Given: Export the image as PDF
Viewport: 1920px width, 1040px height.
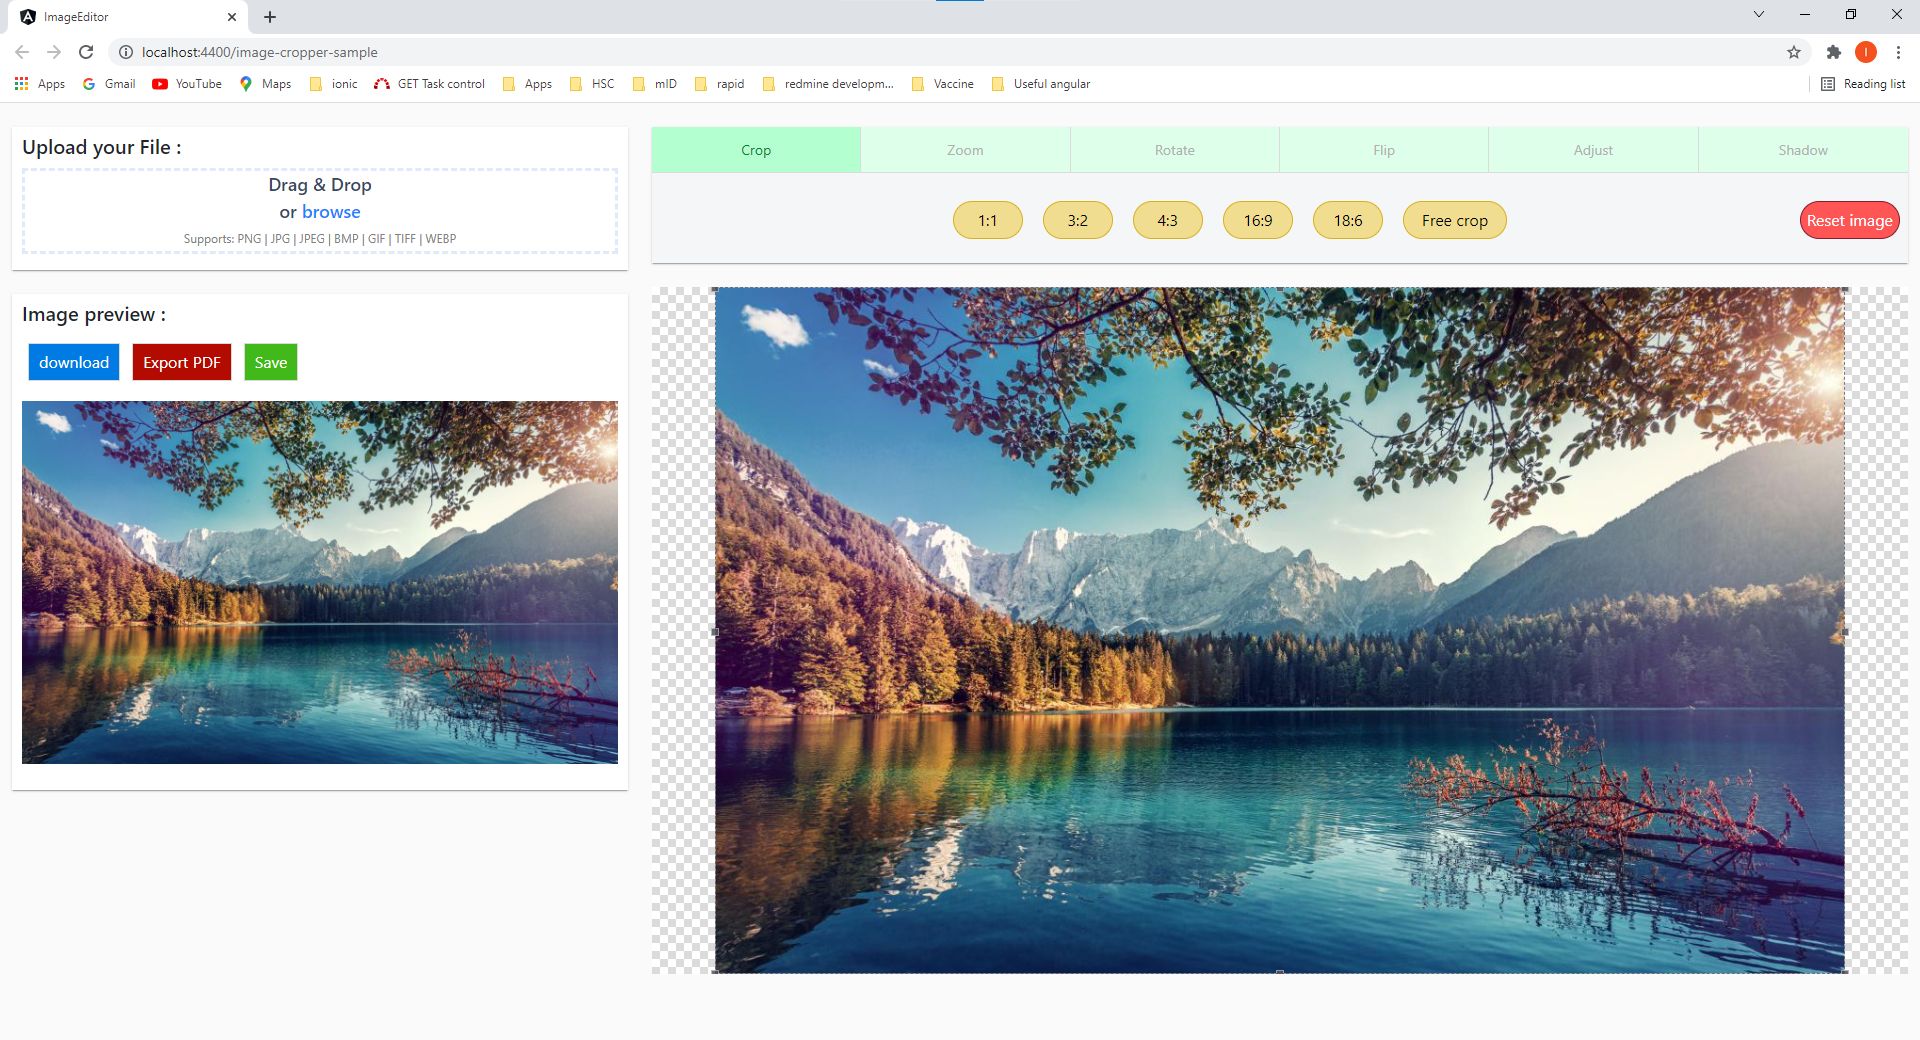Looking at the screenshot, I should pos(182,362).
